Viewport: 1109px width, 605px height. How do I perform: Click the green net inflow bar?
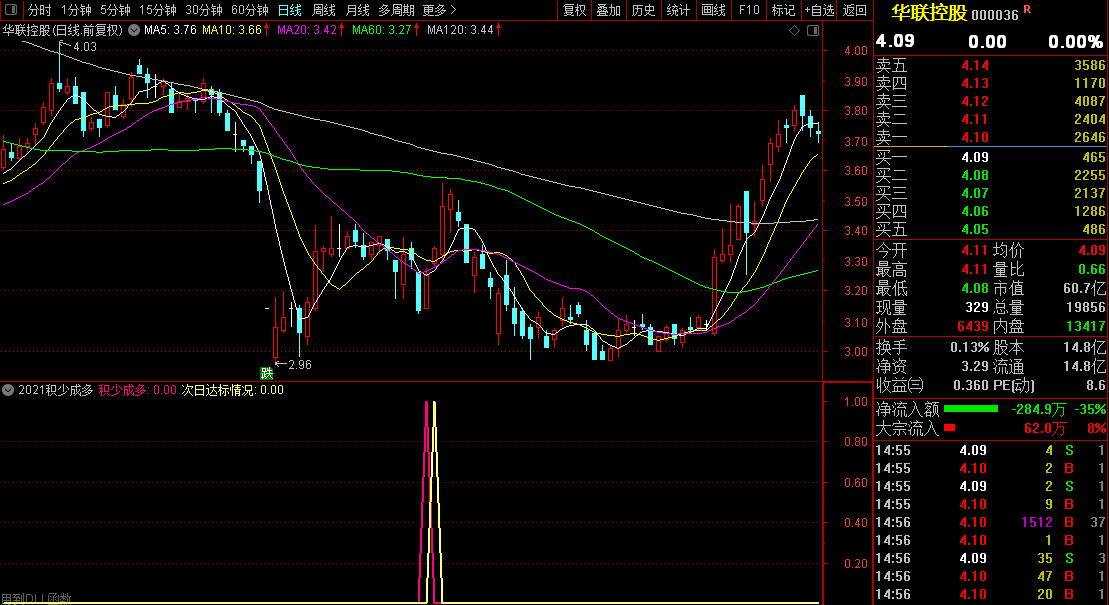[x=970, y=408]
